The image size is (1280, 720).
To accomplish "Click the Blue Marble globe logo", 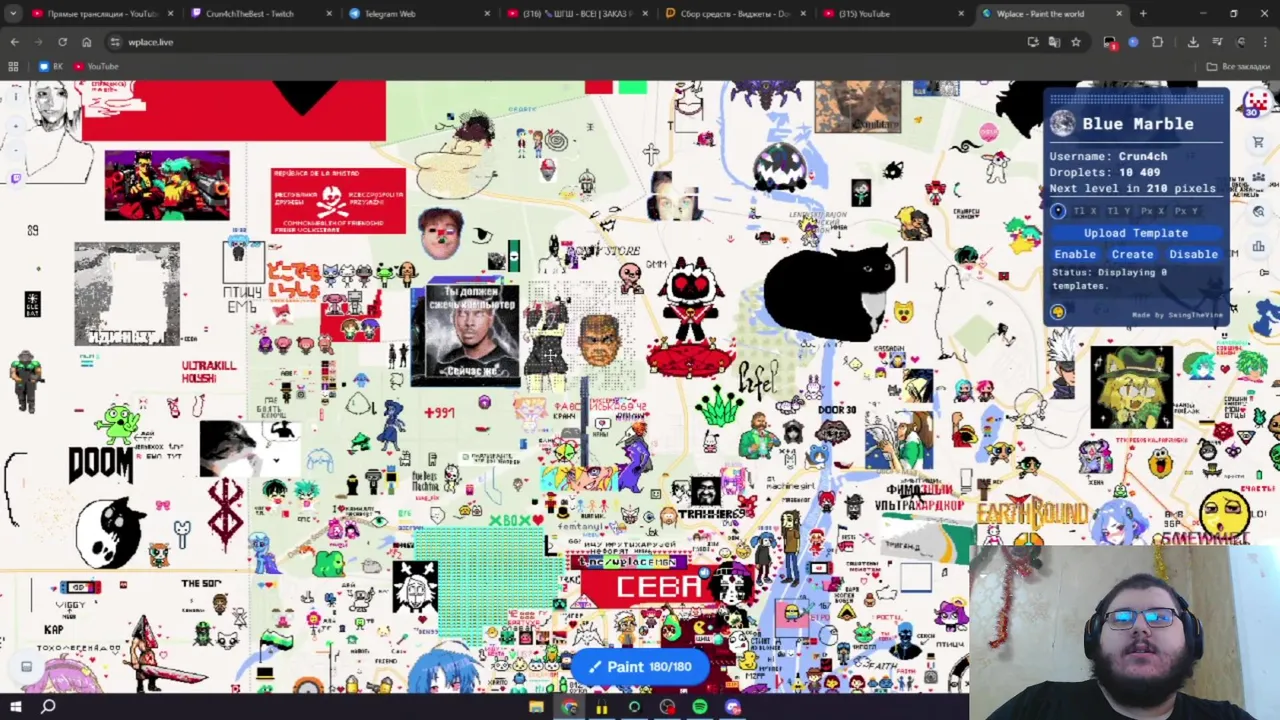I will pyautogui.click(x=1062, y=123).
